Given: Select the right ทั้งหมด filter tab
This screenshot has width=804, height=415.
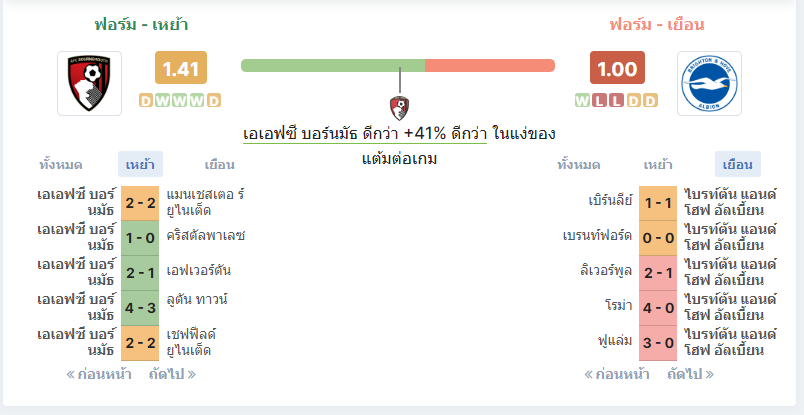Looking at the screenshot, I should [579, 165].
